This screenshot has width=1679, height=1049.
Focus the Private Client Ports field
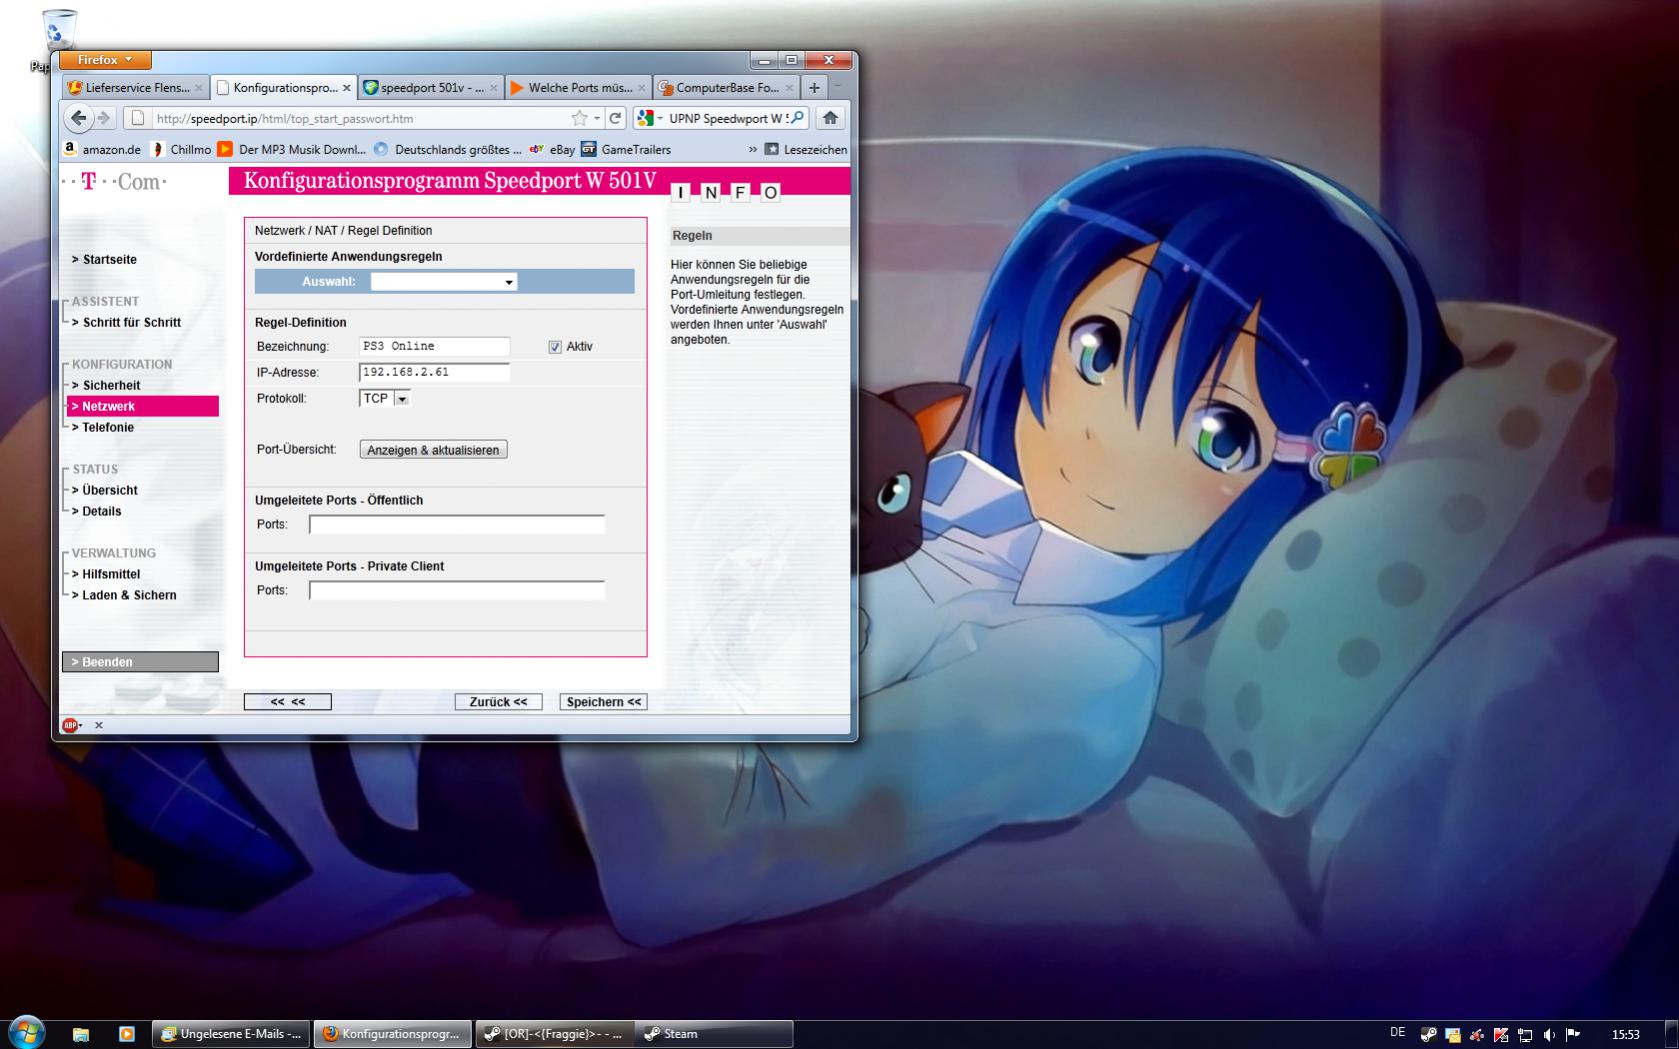(x=457, y=590)
